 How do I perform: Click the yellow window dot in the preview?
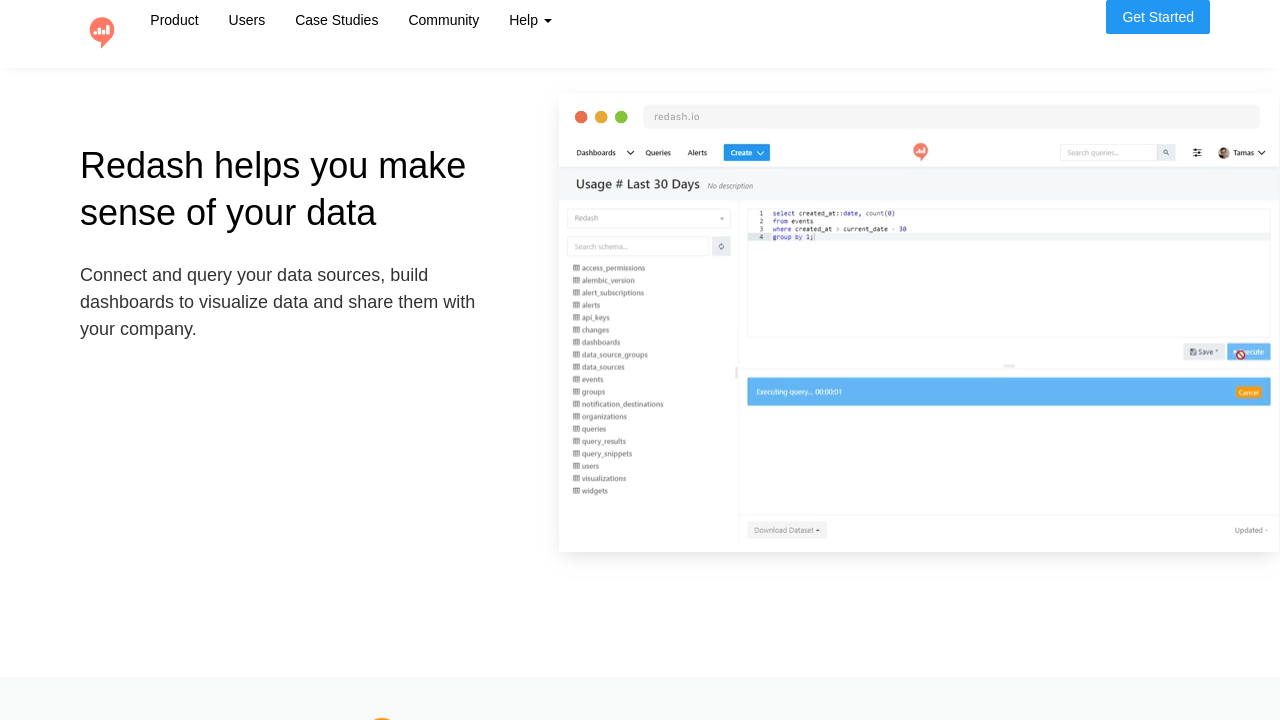[601, 117]
